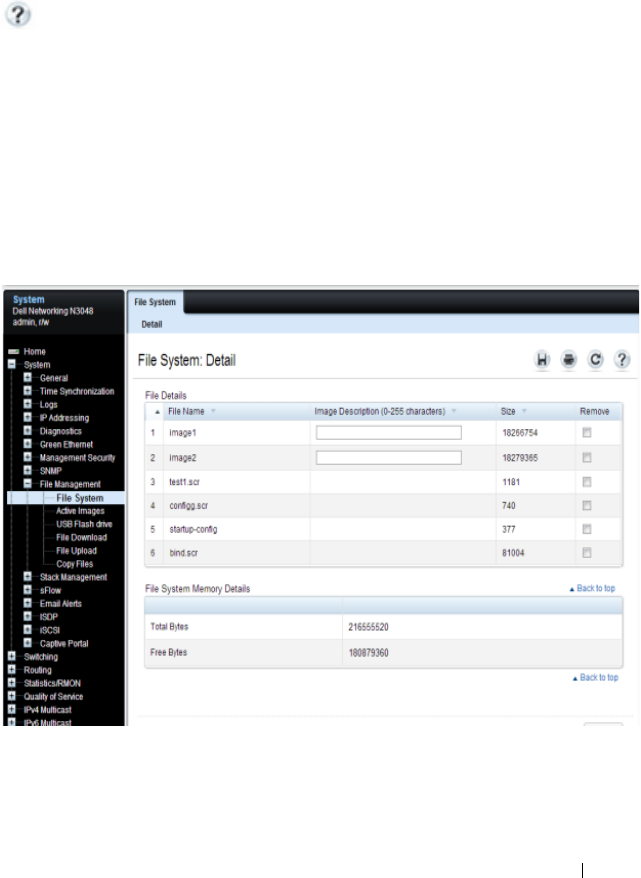
Task: Select the File System tab
Action: coord(155,302)
